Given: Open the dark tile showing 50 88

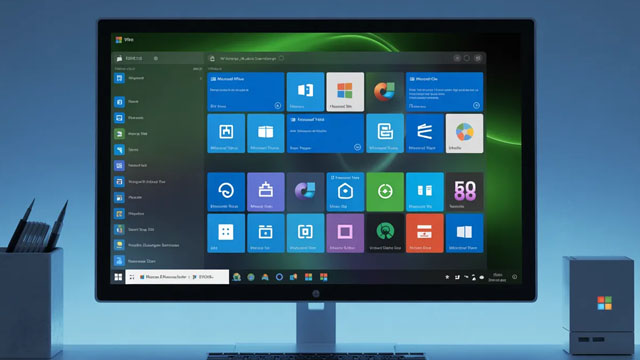Looking at the screenshot, I should pyautogui.click(x=464, y=192).
